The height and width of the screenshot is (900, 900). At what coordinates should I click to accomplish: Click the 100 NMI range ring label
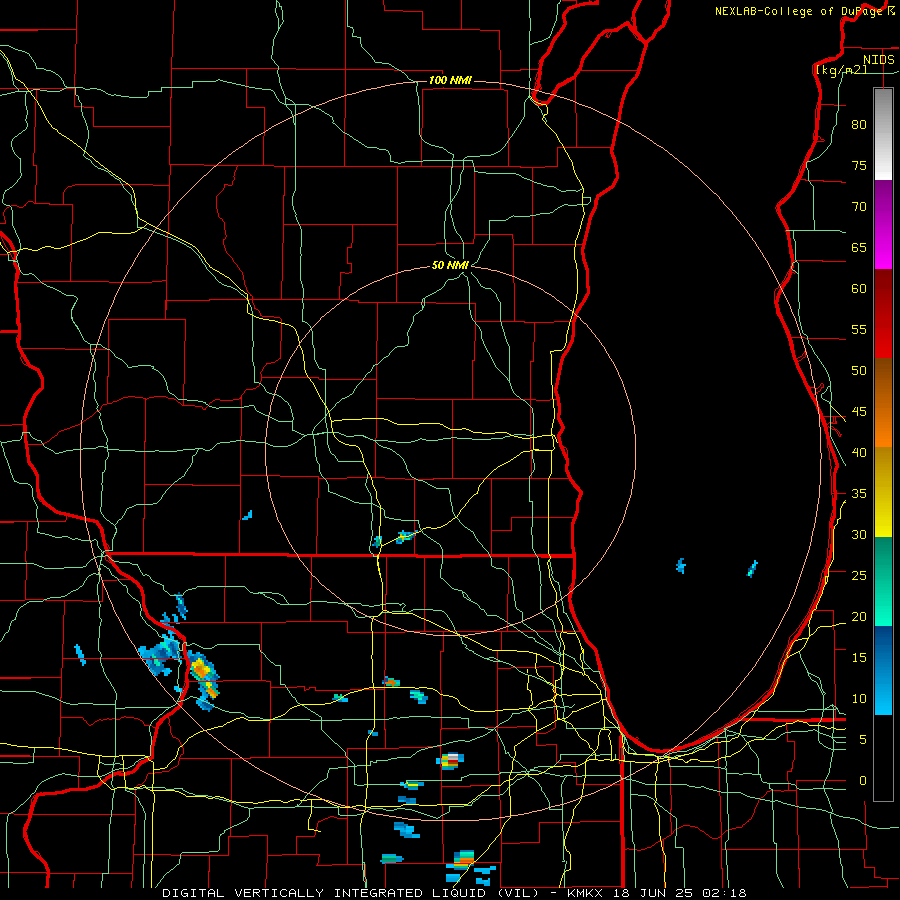tap(450, 80)
